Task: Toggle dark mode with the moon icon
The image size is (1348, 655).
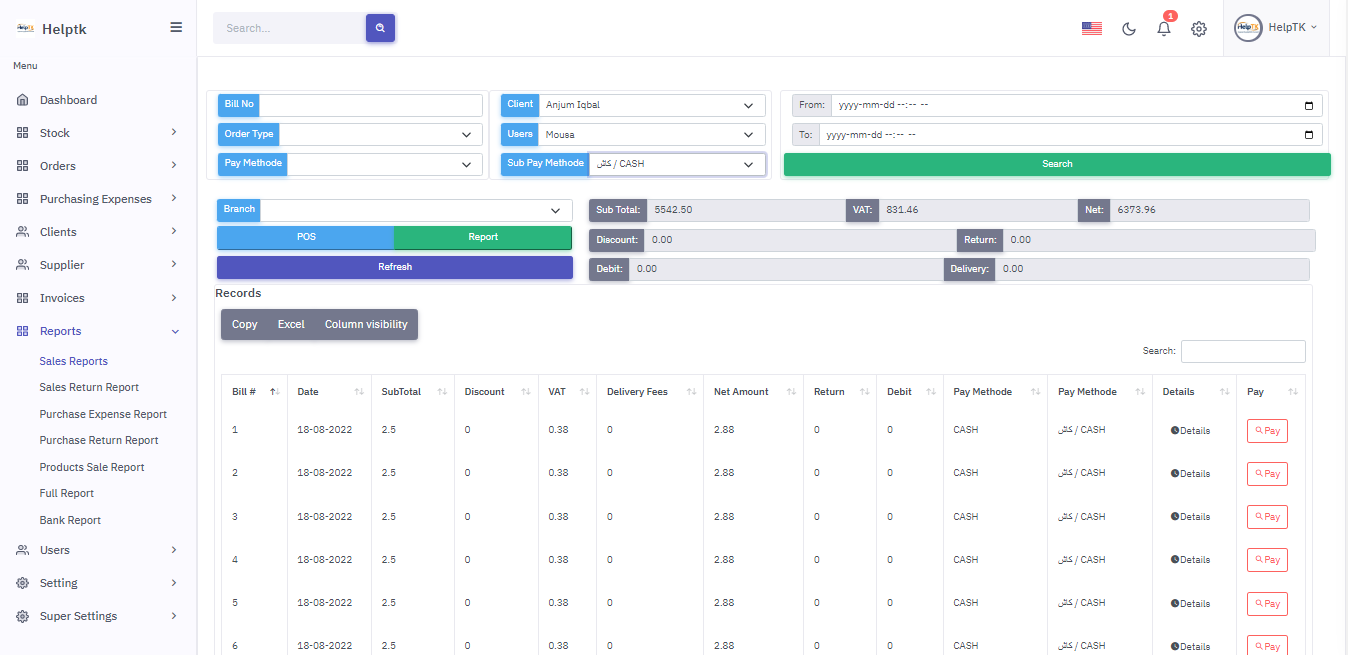Action: (x=1129, y=29)
